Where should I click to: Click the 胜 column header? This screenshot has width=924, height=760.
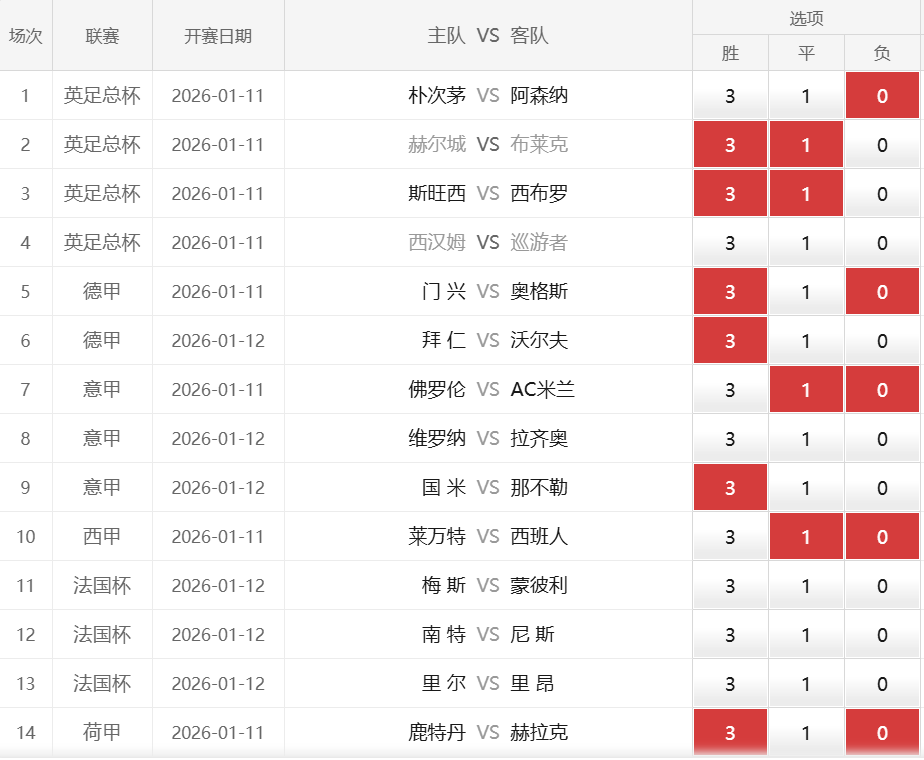point(731,54)
